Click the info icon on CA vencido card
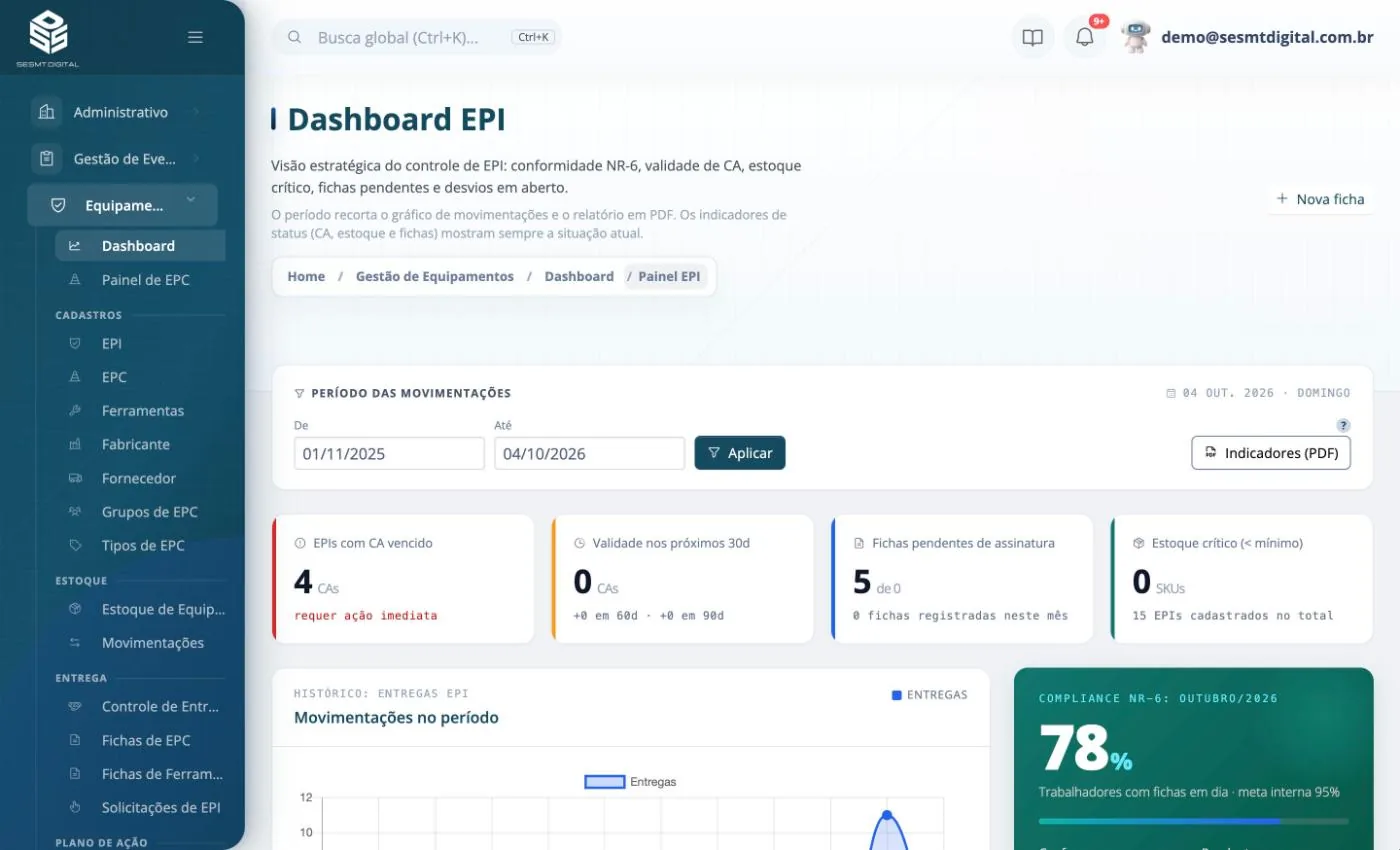 point(300,543)
